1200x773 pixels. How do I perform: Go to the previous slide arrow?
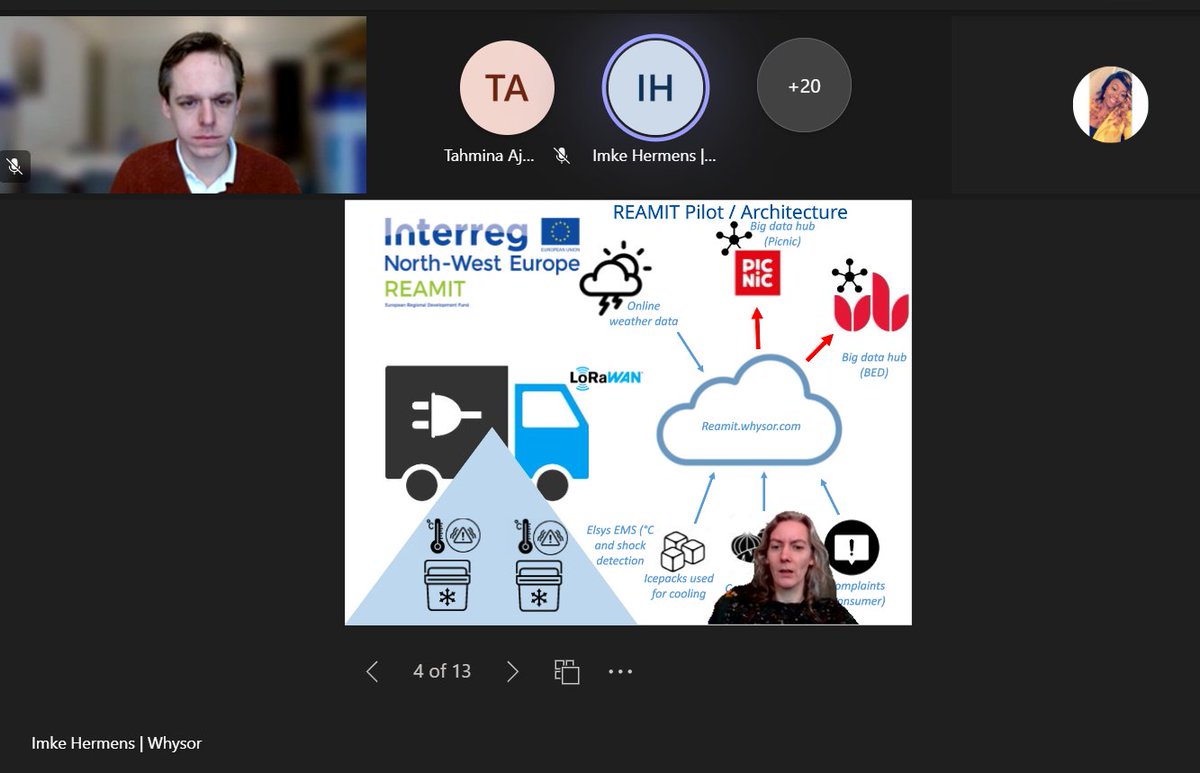[372, 672]
